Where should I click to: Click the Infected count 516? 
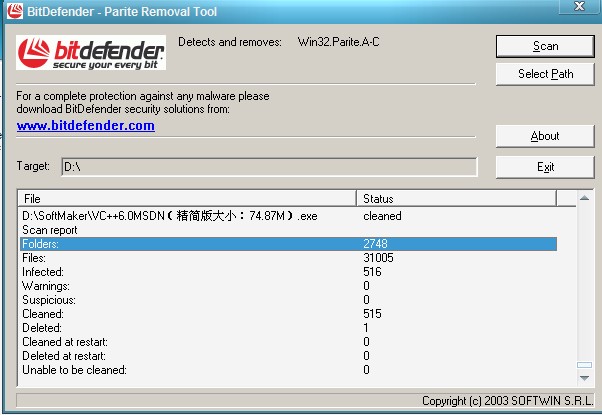[372, 272]
